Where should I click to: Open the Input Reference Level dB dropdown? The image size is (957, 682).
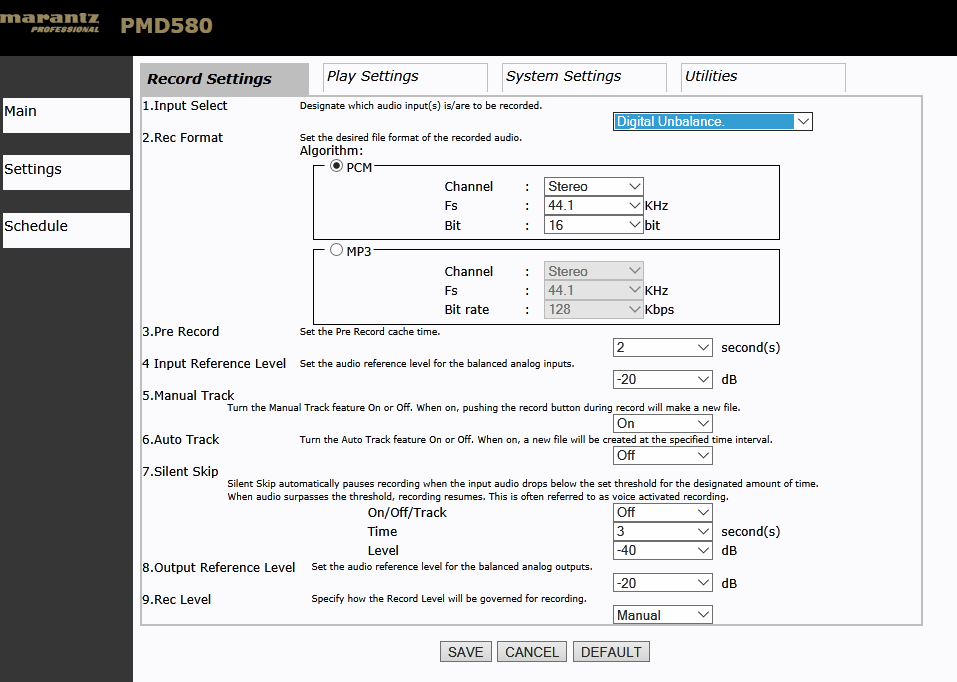[662, 379]
